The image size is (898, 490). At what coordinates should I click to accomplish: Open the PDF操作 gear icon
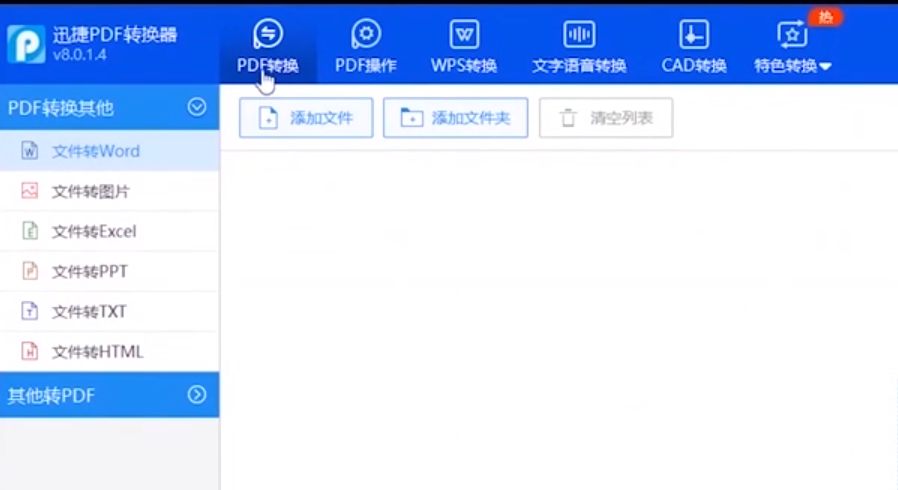[366, 34]
